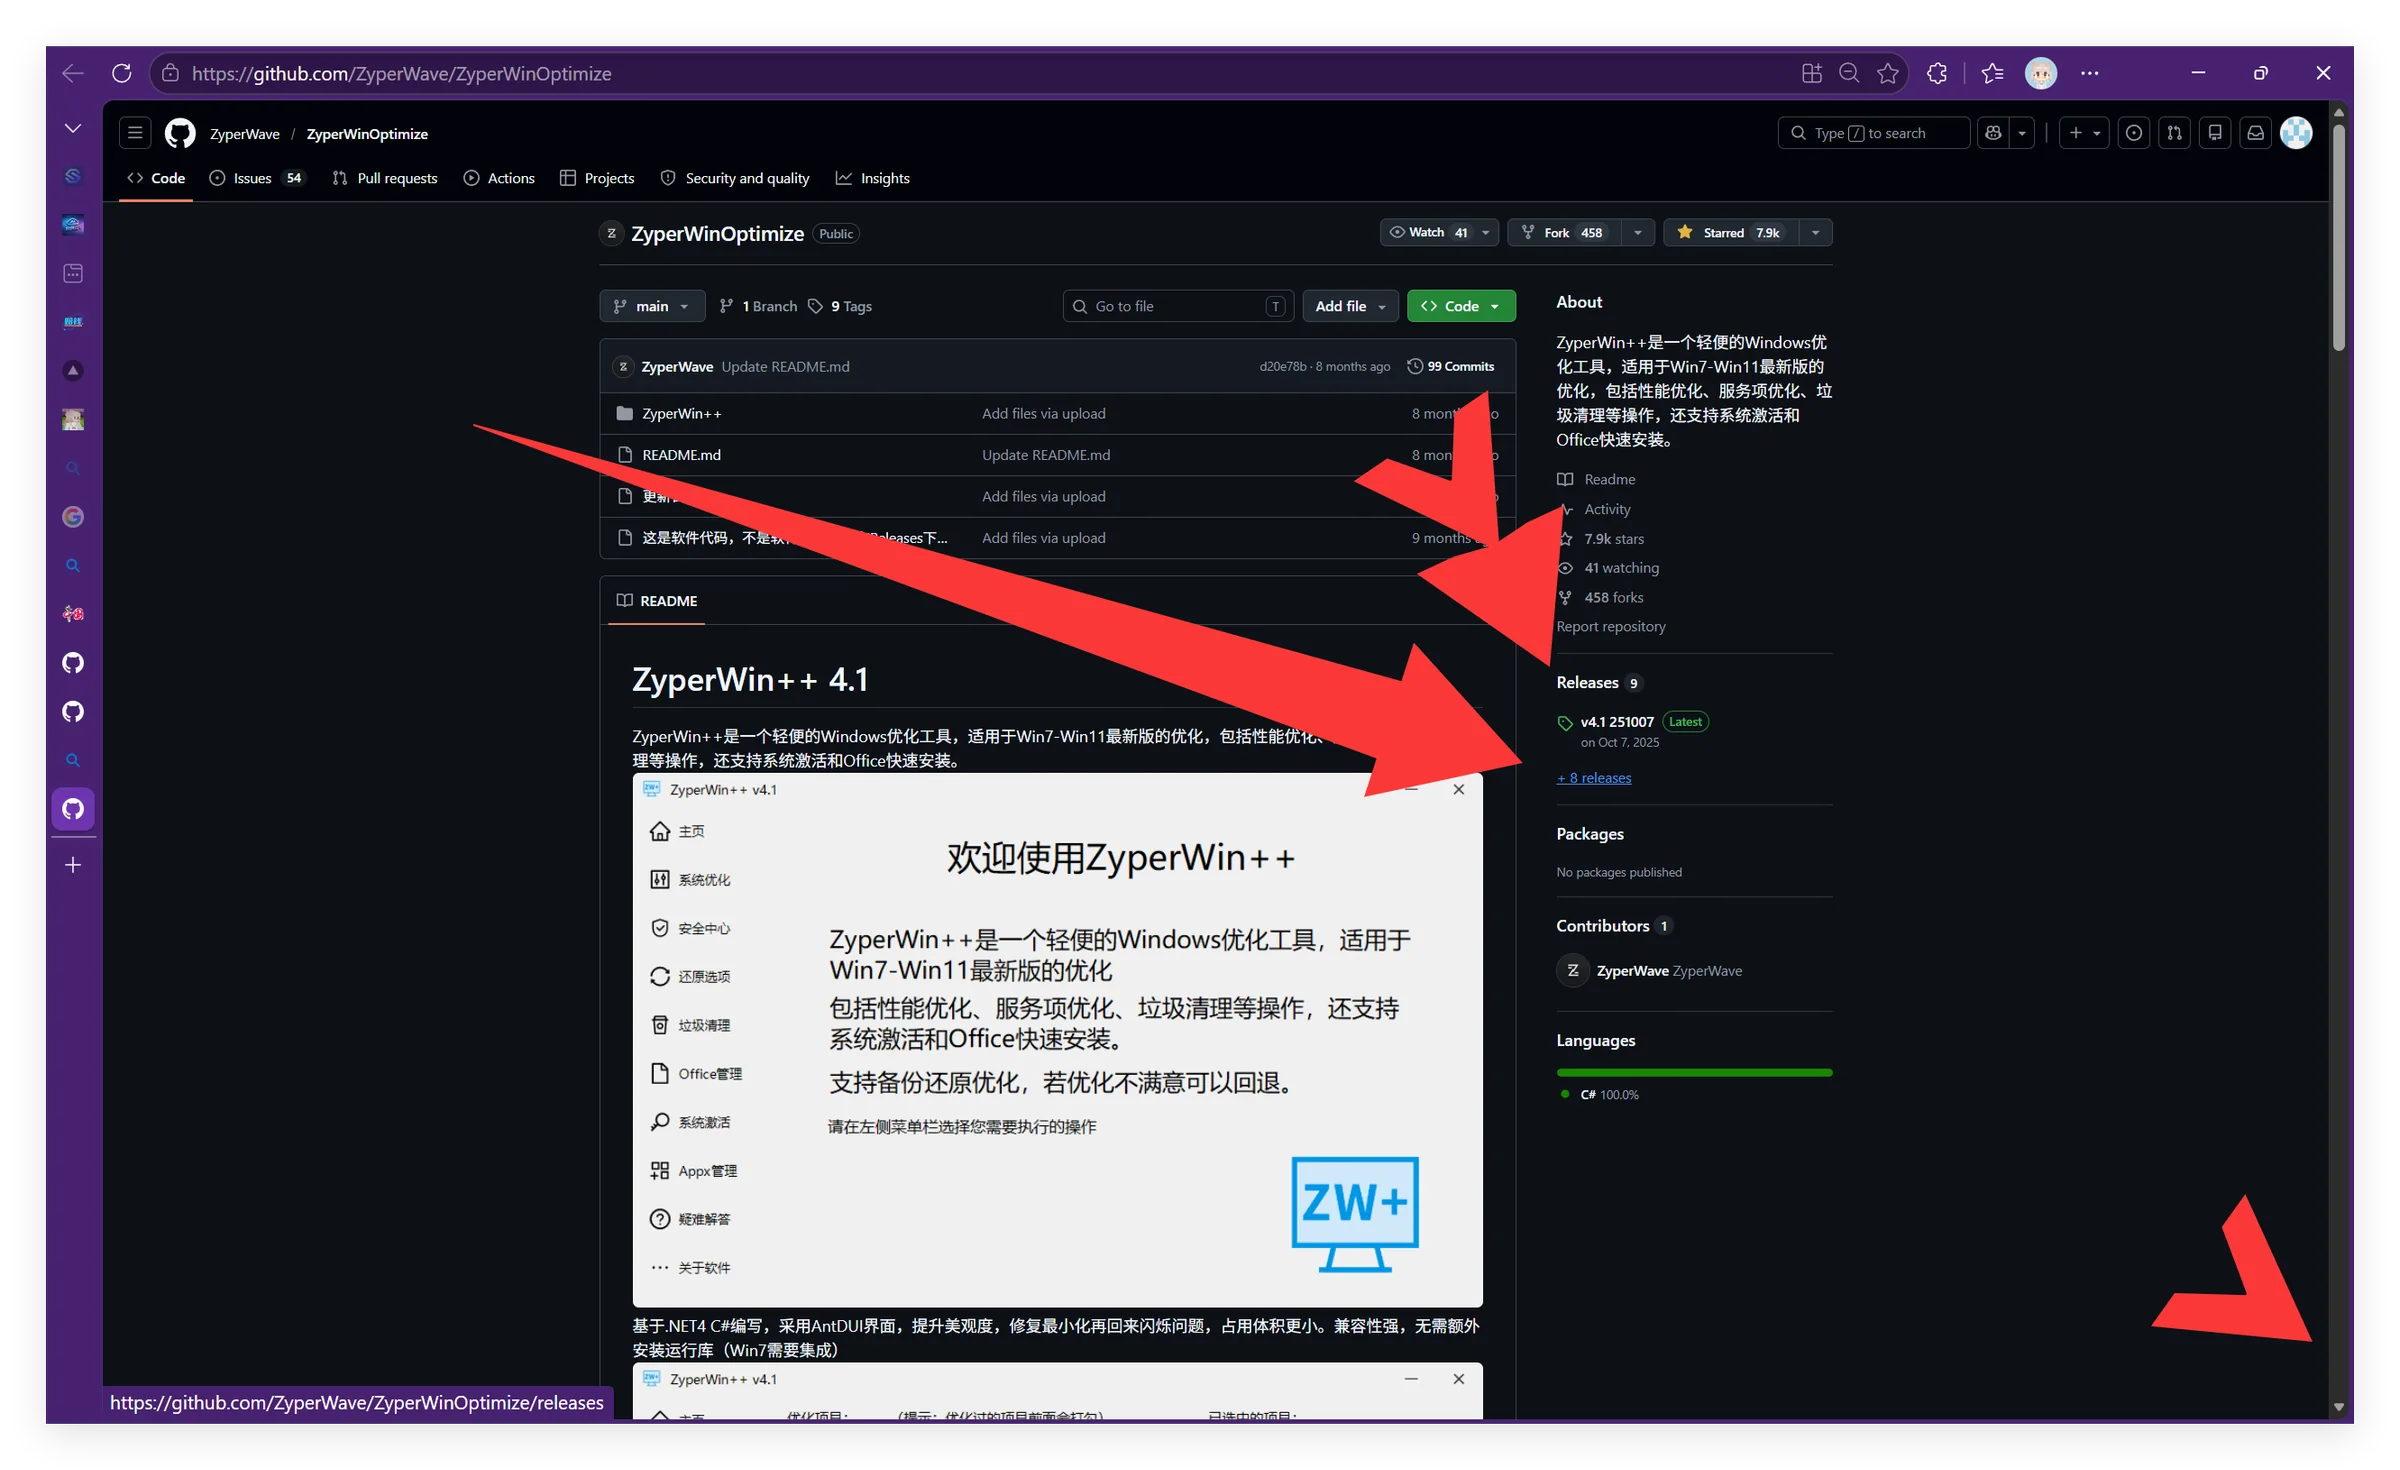
Task: Reload the page with the refresh icon
Action: tap(122, 73)
